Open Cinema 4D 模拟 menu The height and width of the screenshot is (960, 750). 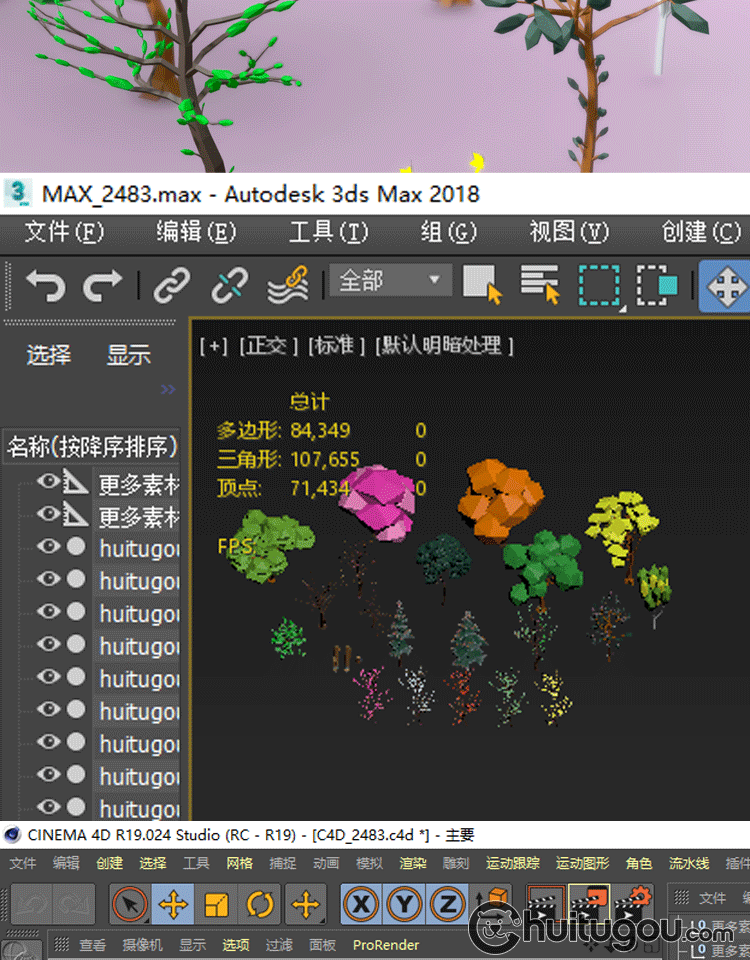370,863
